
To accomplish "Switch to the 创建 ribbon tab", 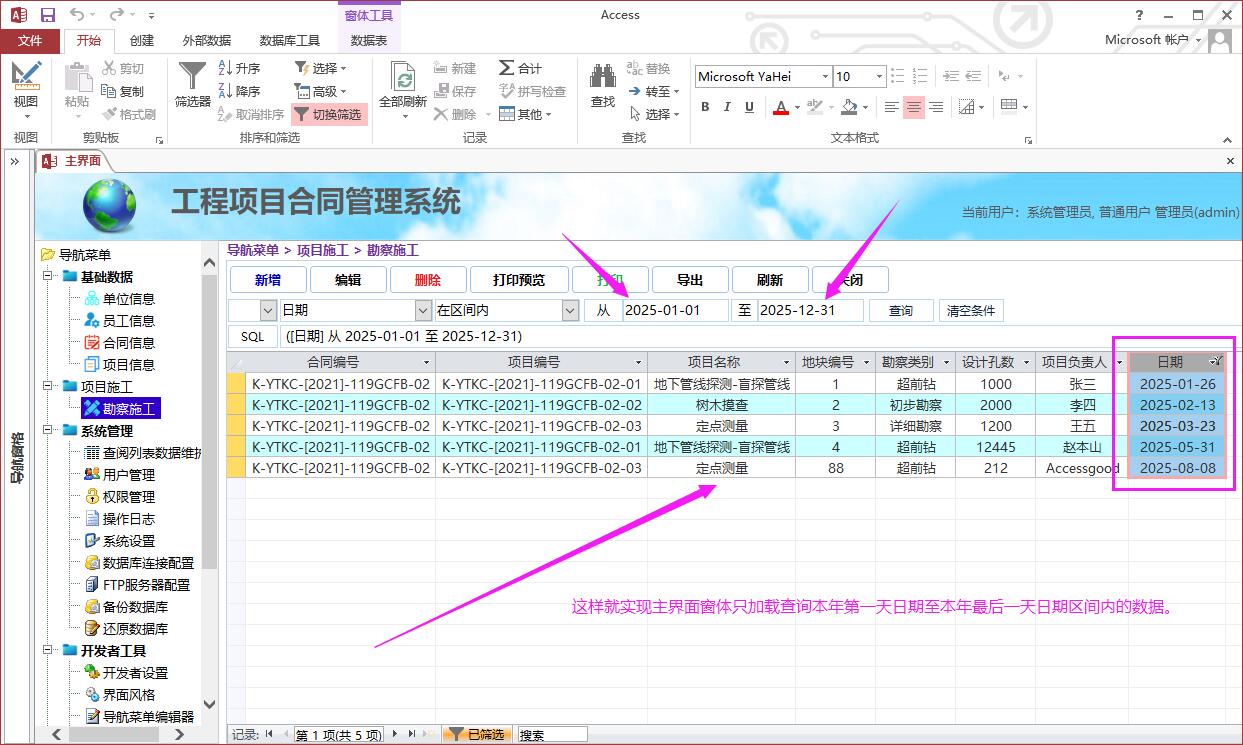I will 142,41.
